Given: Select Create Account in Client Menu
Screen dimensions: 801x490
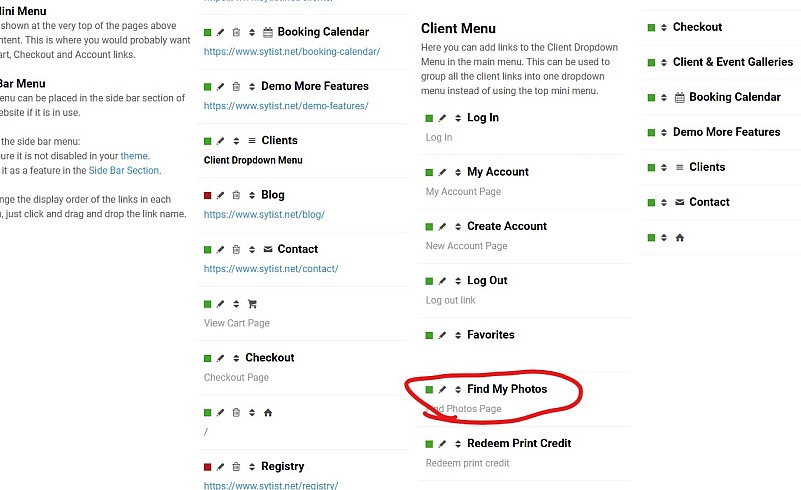Looking at the screenshot, I should tap(507, 226).
